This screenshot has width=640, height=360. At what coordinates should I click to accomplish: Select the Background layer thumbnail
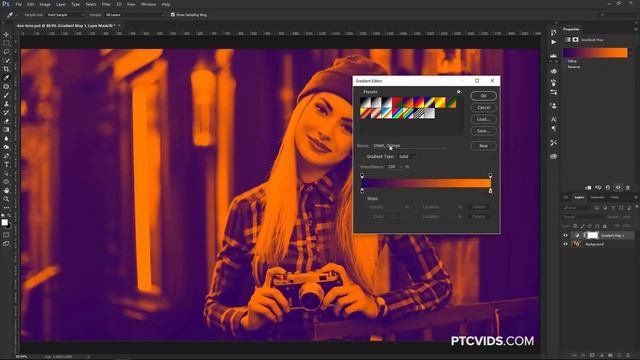click(x=576, y=244)
